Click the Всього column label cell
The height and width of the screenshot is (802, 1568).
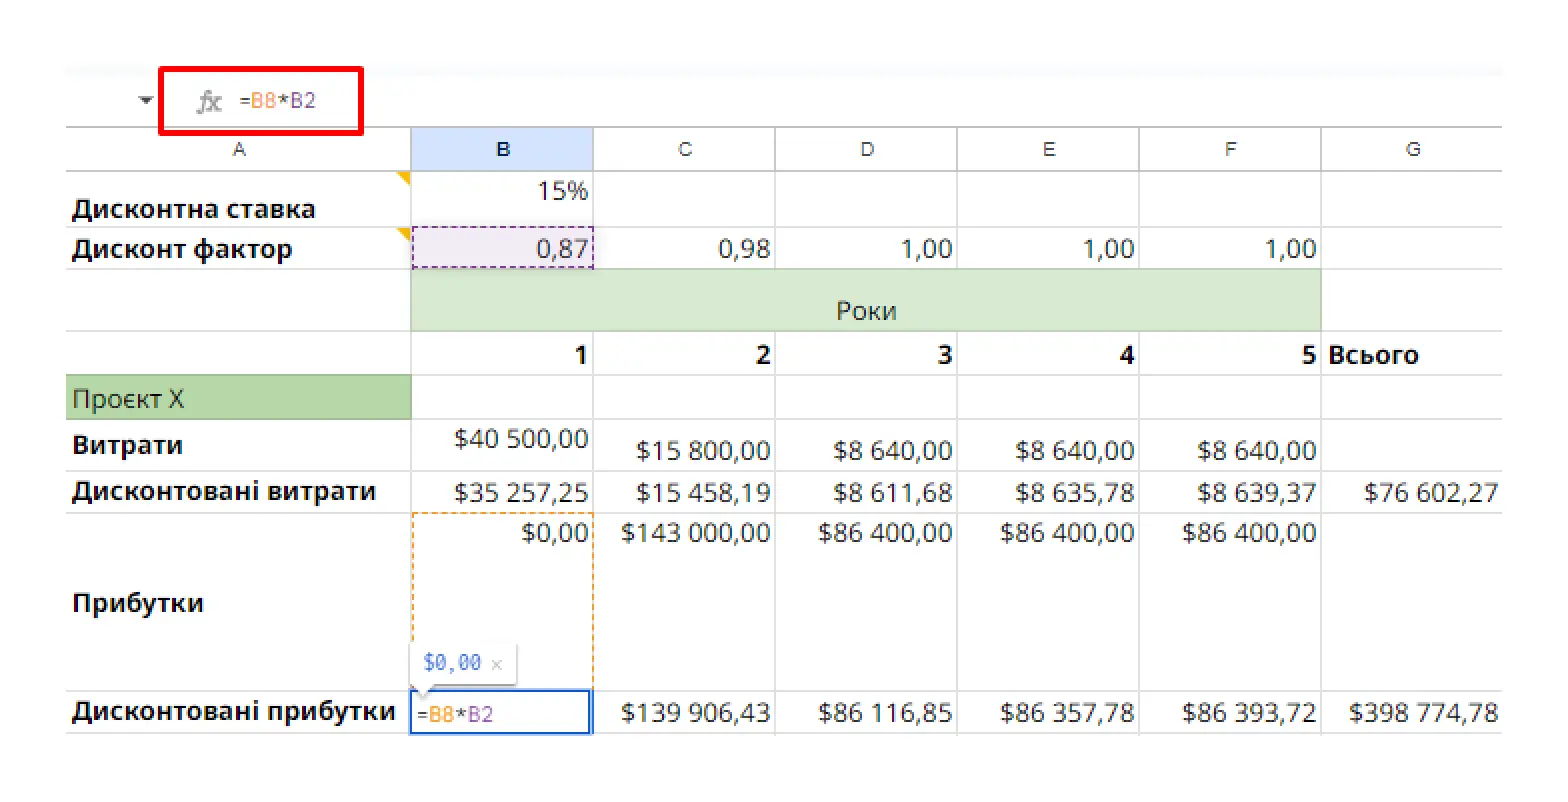pyautogui.click(x=1412, y=354)
